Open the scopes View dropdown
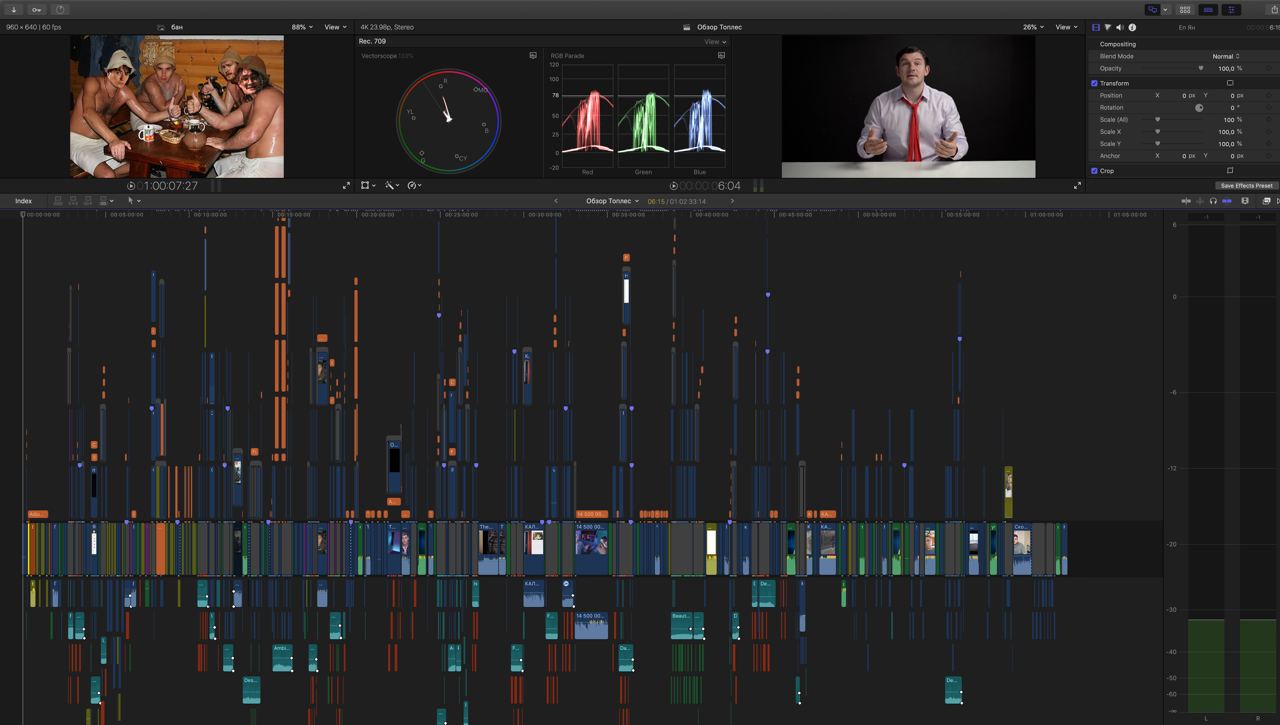Screen dimensions: 1280x725 tap(715, 42)
